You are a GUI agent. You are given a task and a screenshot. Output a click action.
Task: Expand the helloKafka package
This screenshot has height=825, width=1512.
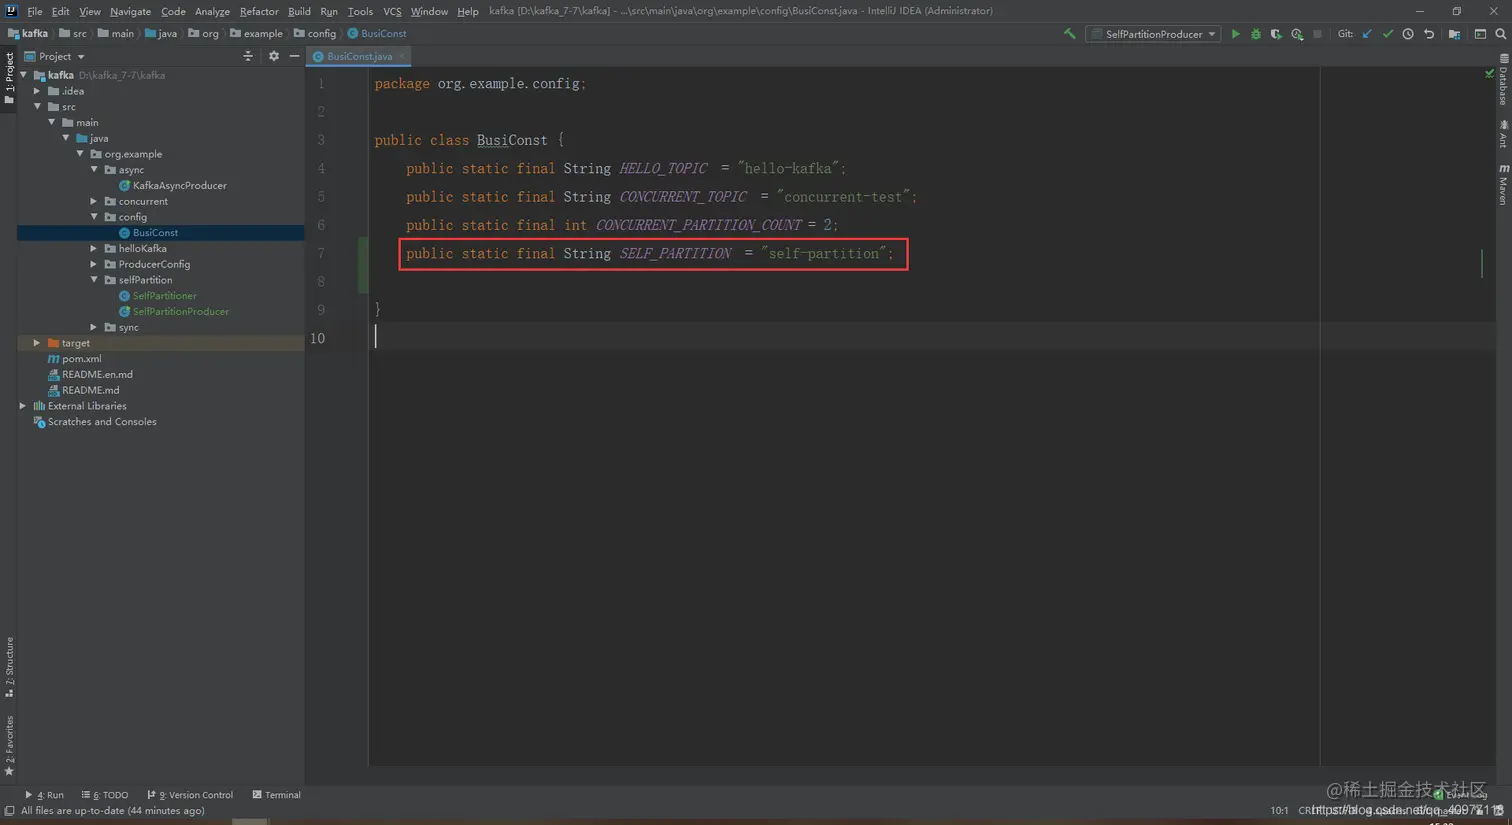click(94, 249)
